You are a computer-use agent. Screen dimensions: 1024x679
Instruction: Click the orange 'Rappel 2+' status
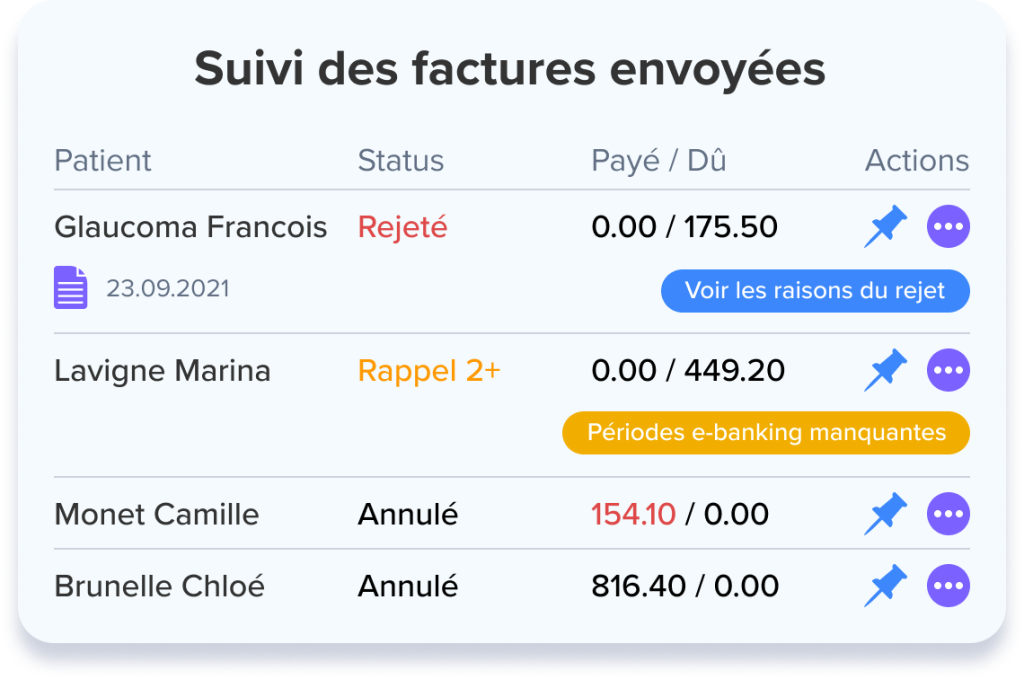point(429,371)
